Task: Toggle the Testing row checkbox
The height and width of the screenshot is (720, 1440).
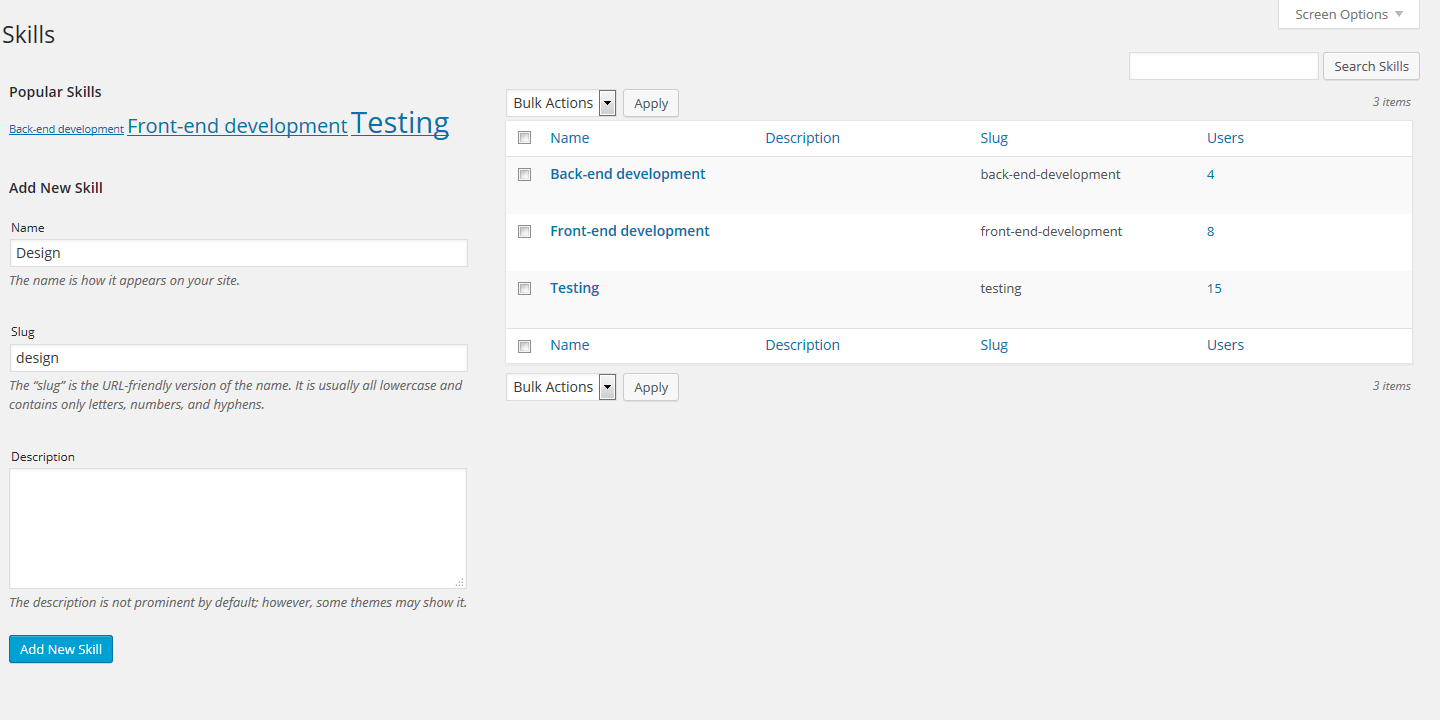Action: click(524, 288)
